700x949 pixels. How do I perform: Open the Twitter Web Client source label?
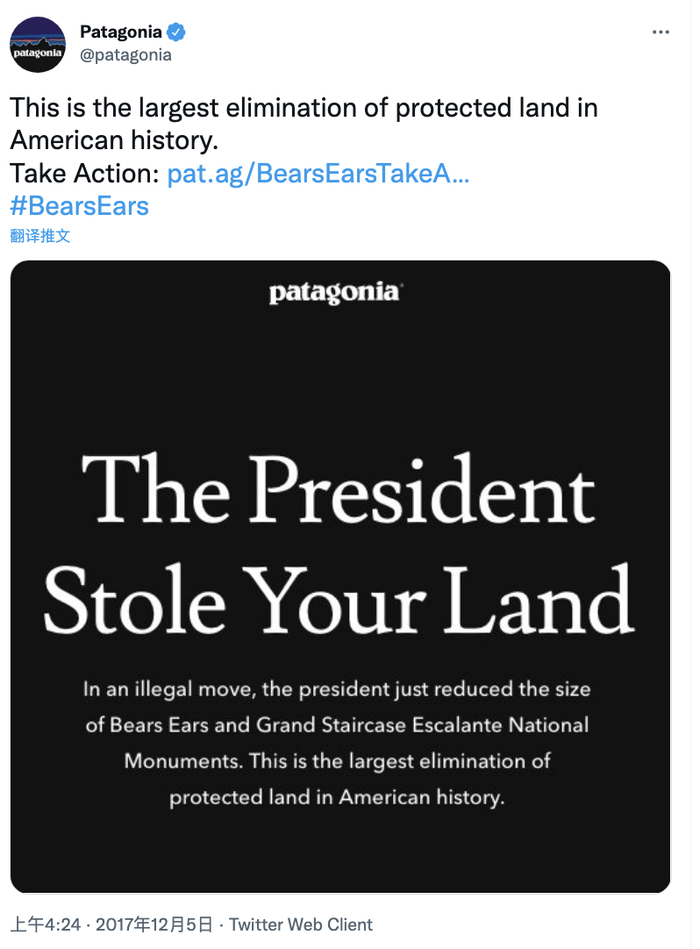301,924
